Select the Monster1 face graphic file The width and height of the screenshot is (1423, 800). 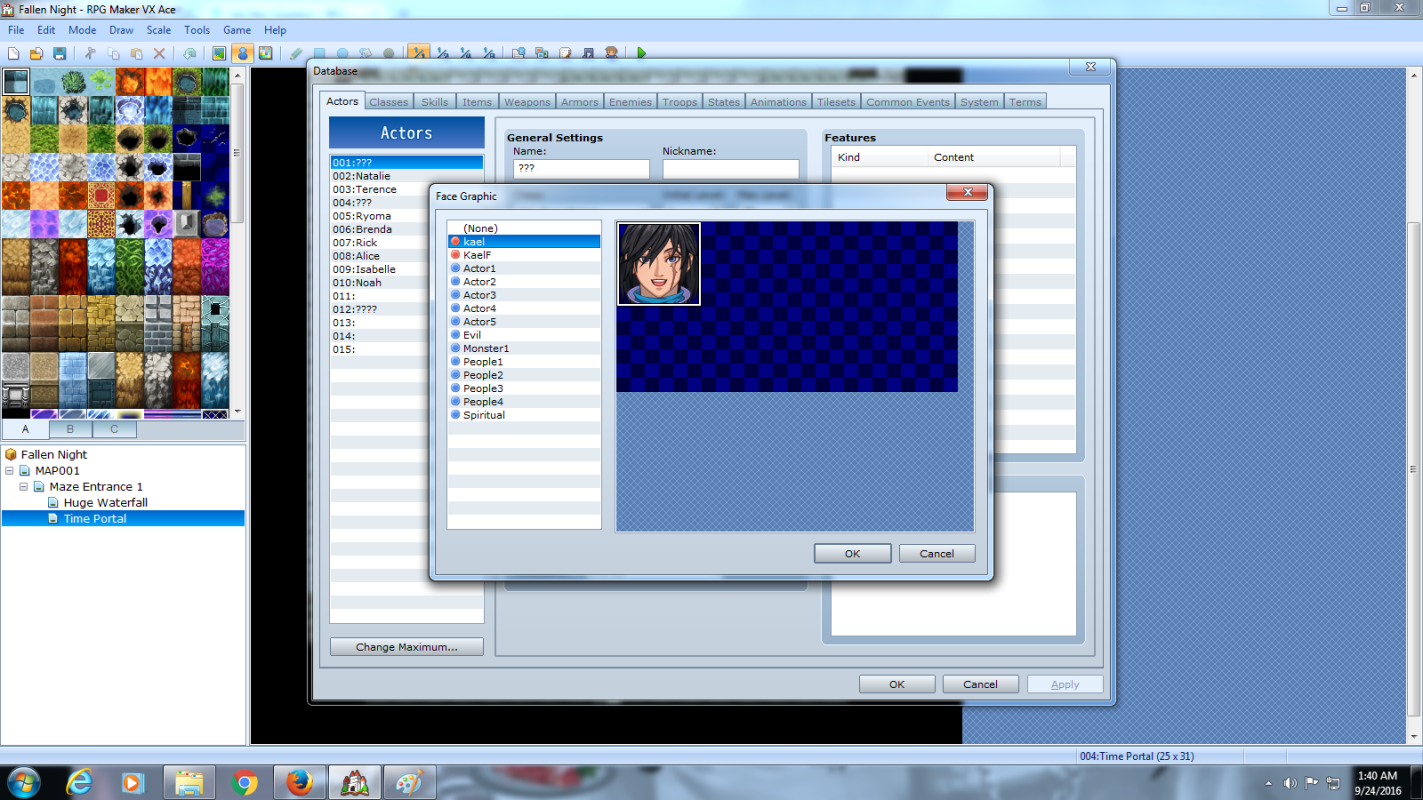click(524, 348)
